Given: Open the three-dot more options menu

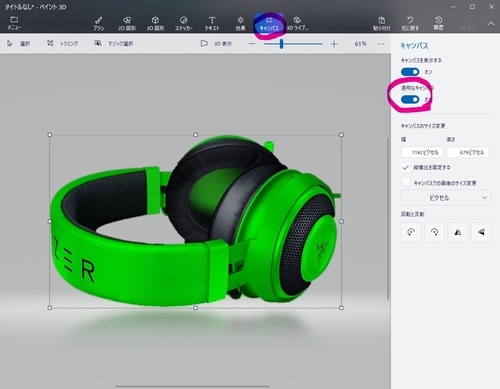Looking at the screenshot, I should [x=381, y=44].
